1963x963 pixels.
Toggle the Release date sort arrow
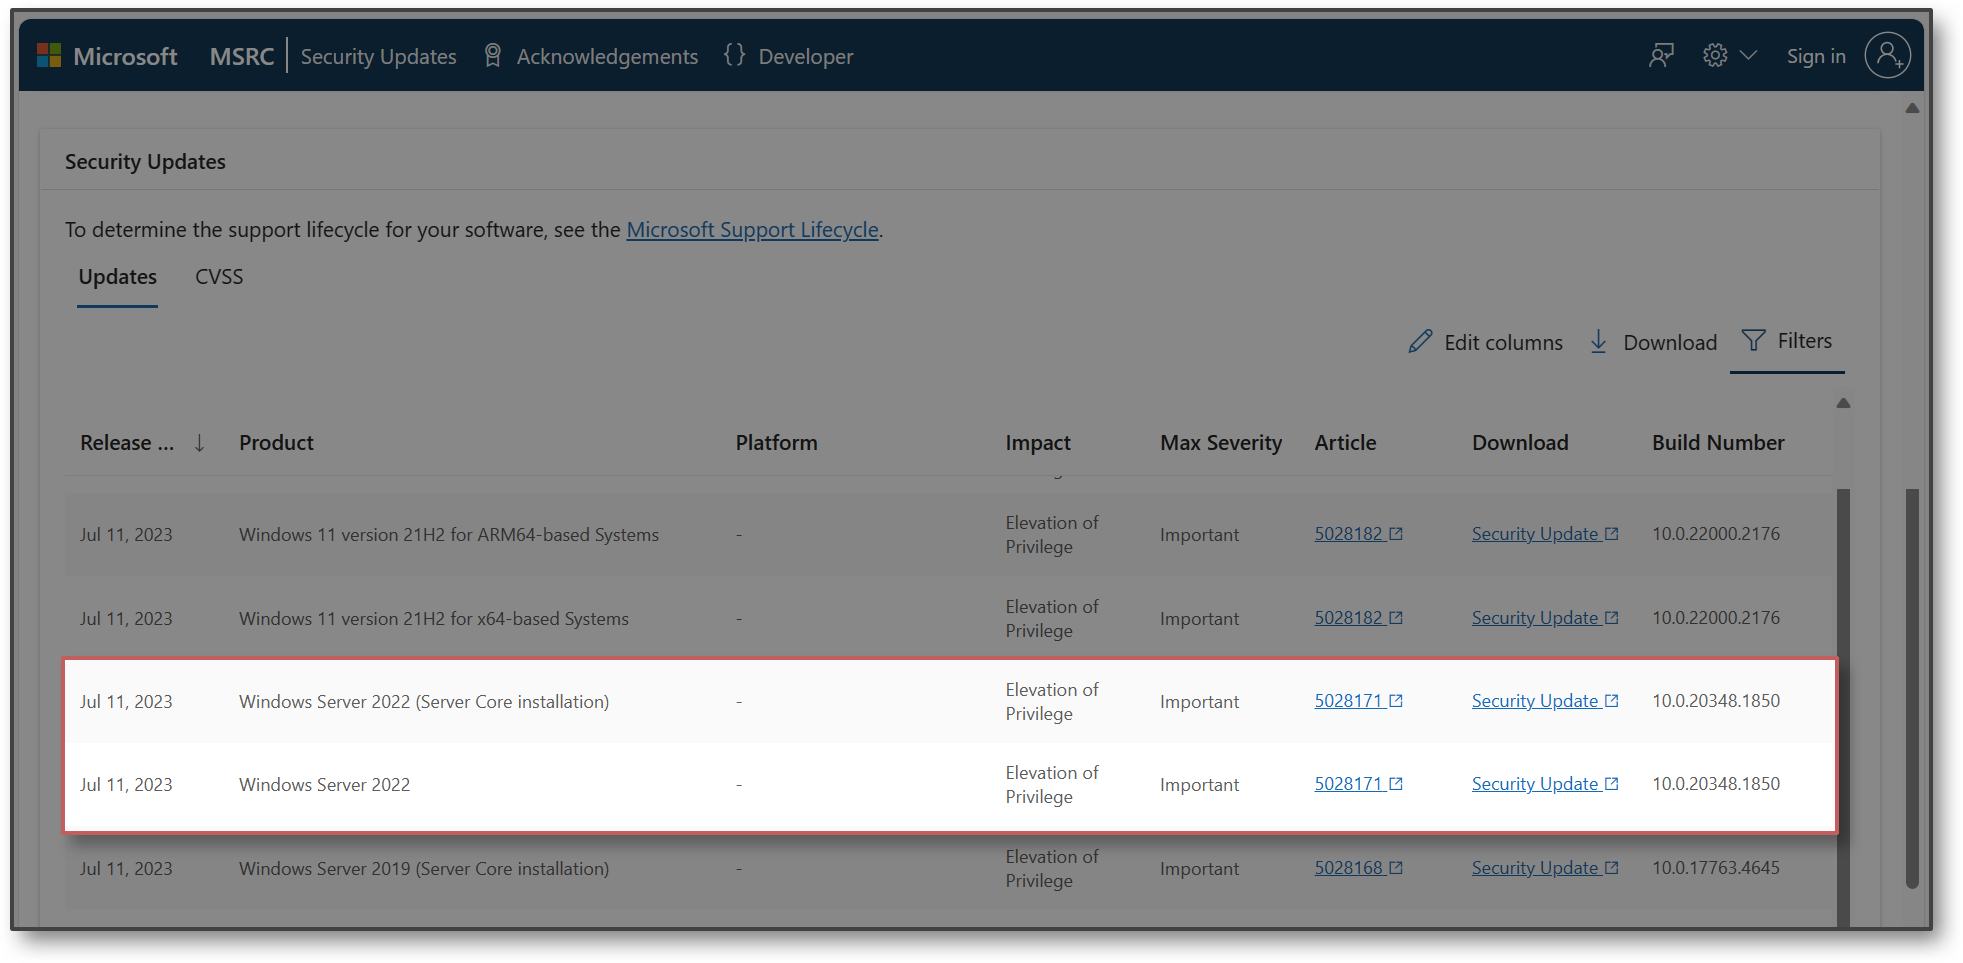pos(199,442)
